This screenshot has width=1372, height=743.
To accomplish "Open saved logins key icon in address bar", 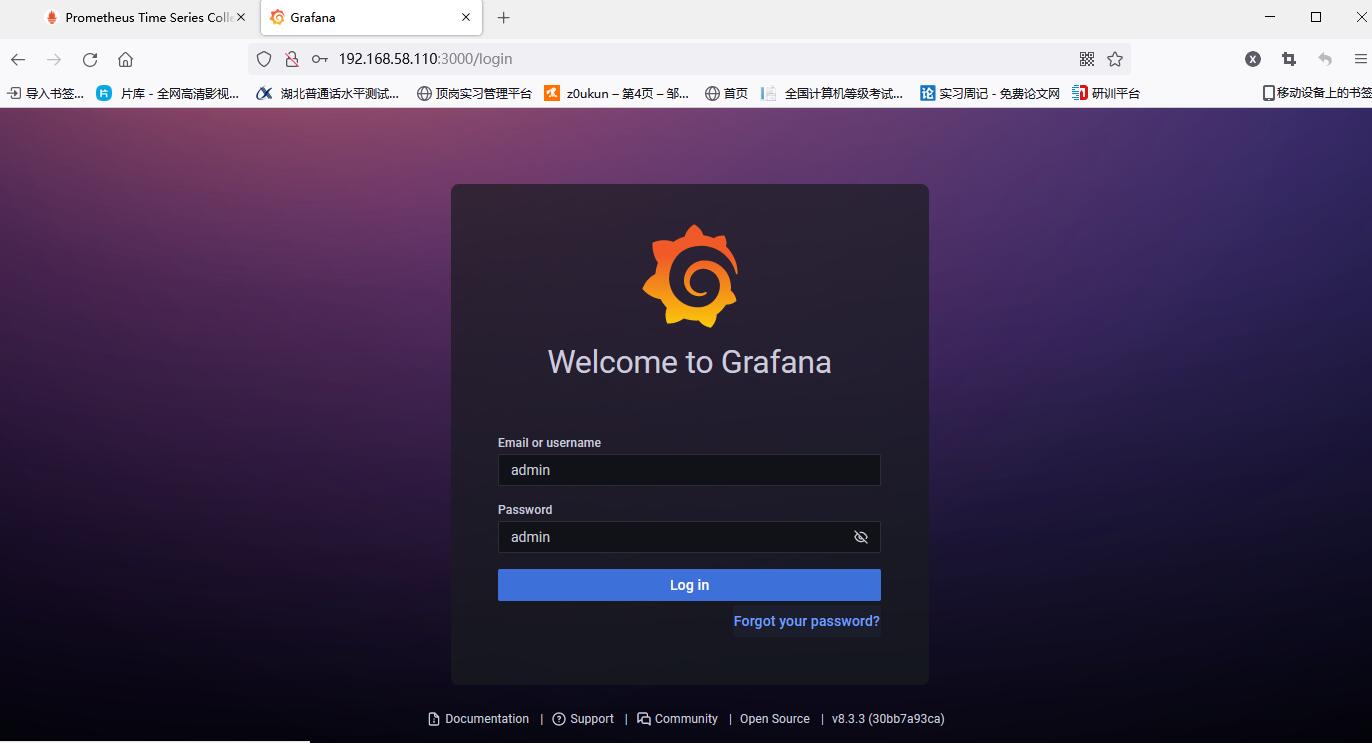I will pos(320,59).
